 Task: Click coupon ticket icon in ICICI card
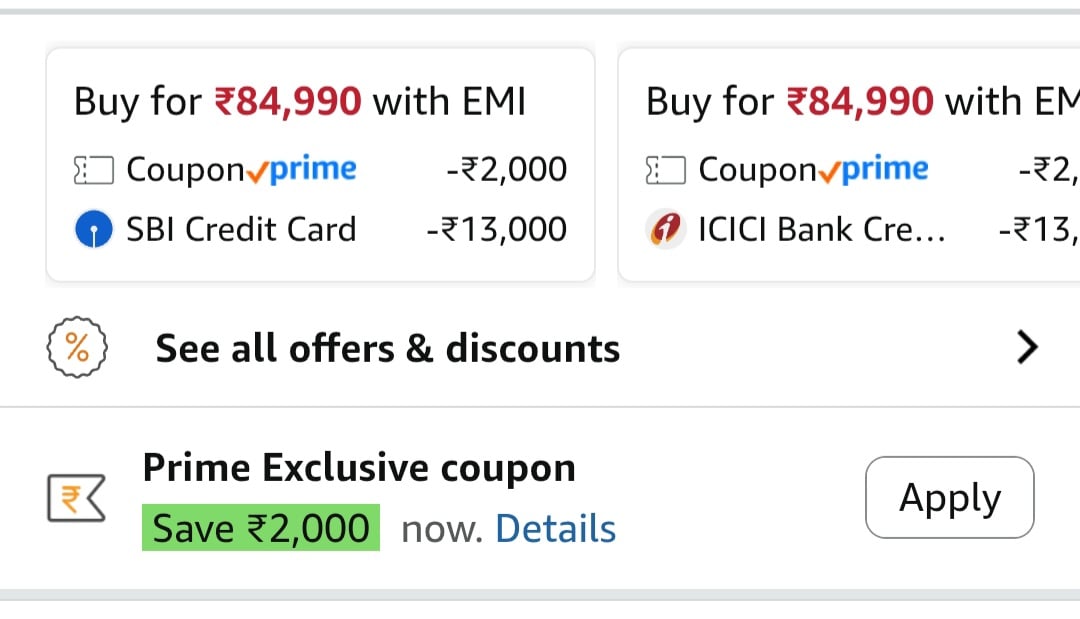click(x=665, y=170)
